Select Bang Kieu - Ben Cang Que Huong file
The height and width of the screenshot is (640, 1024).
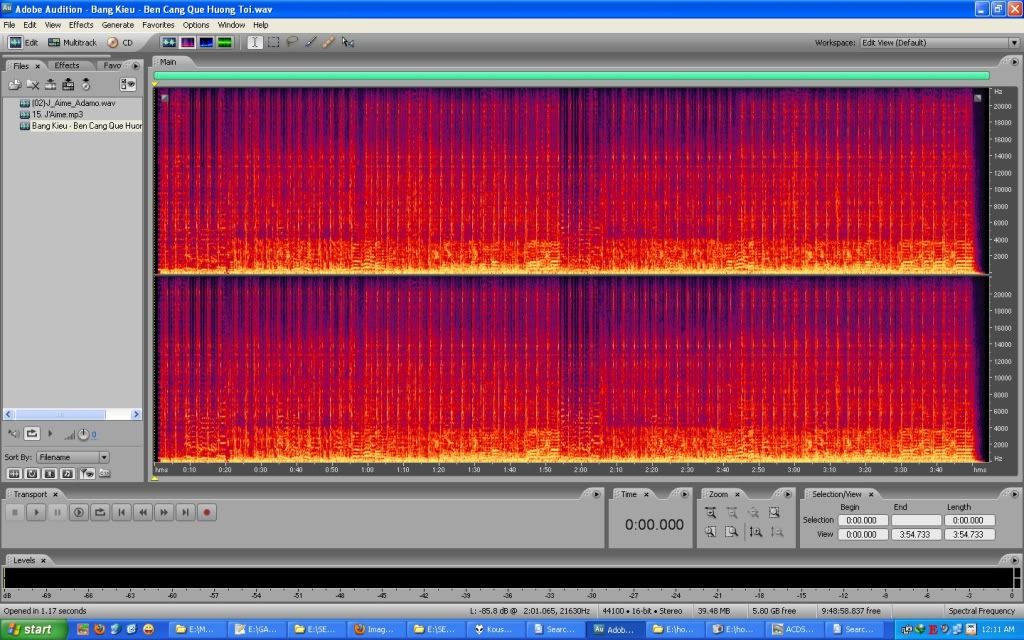[x=81, y=125]
